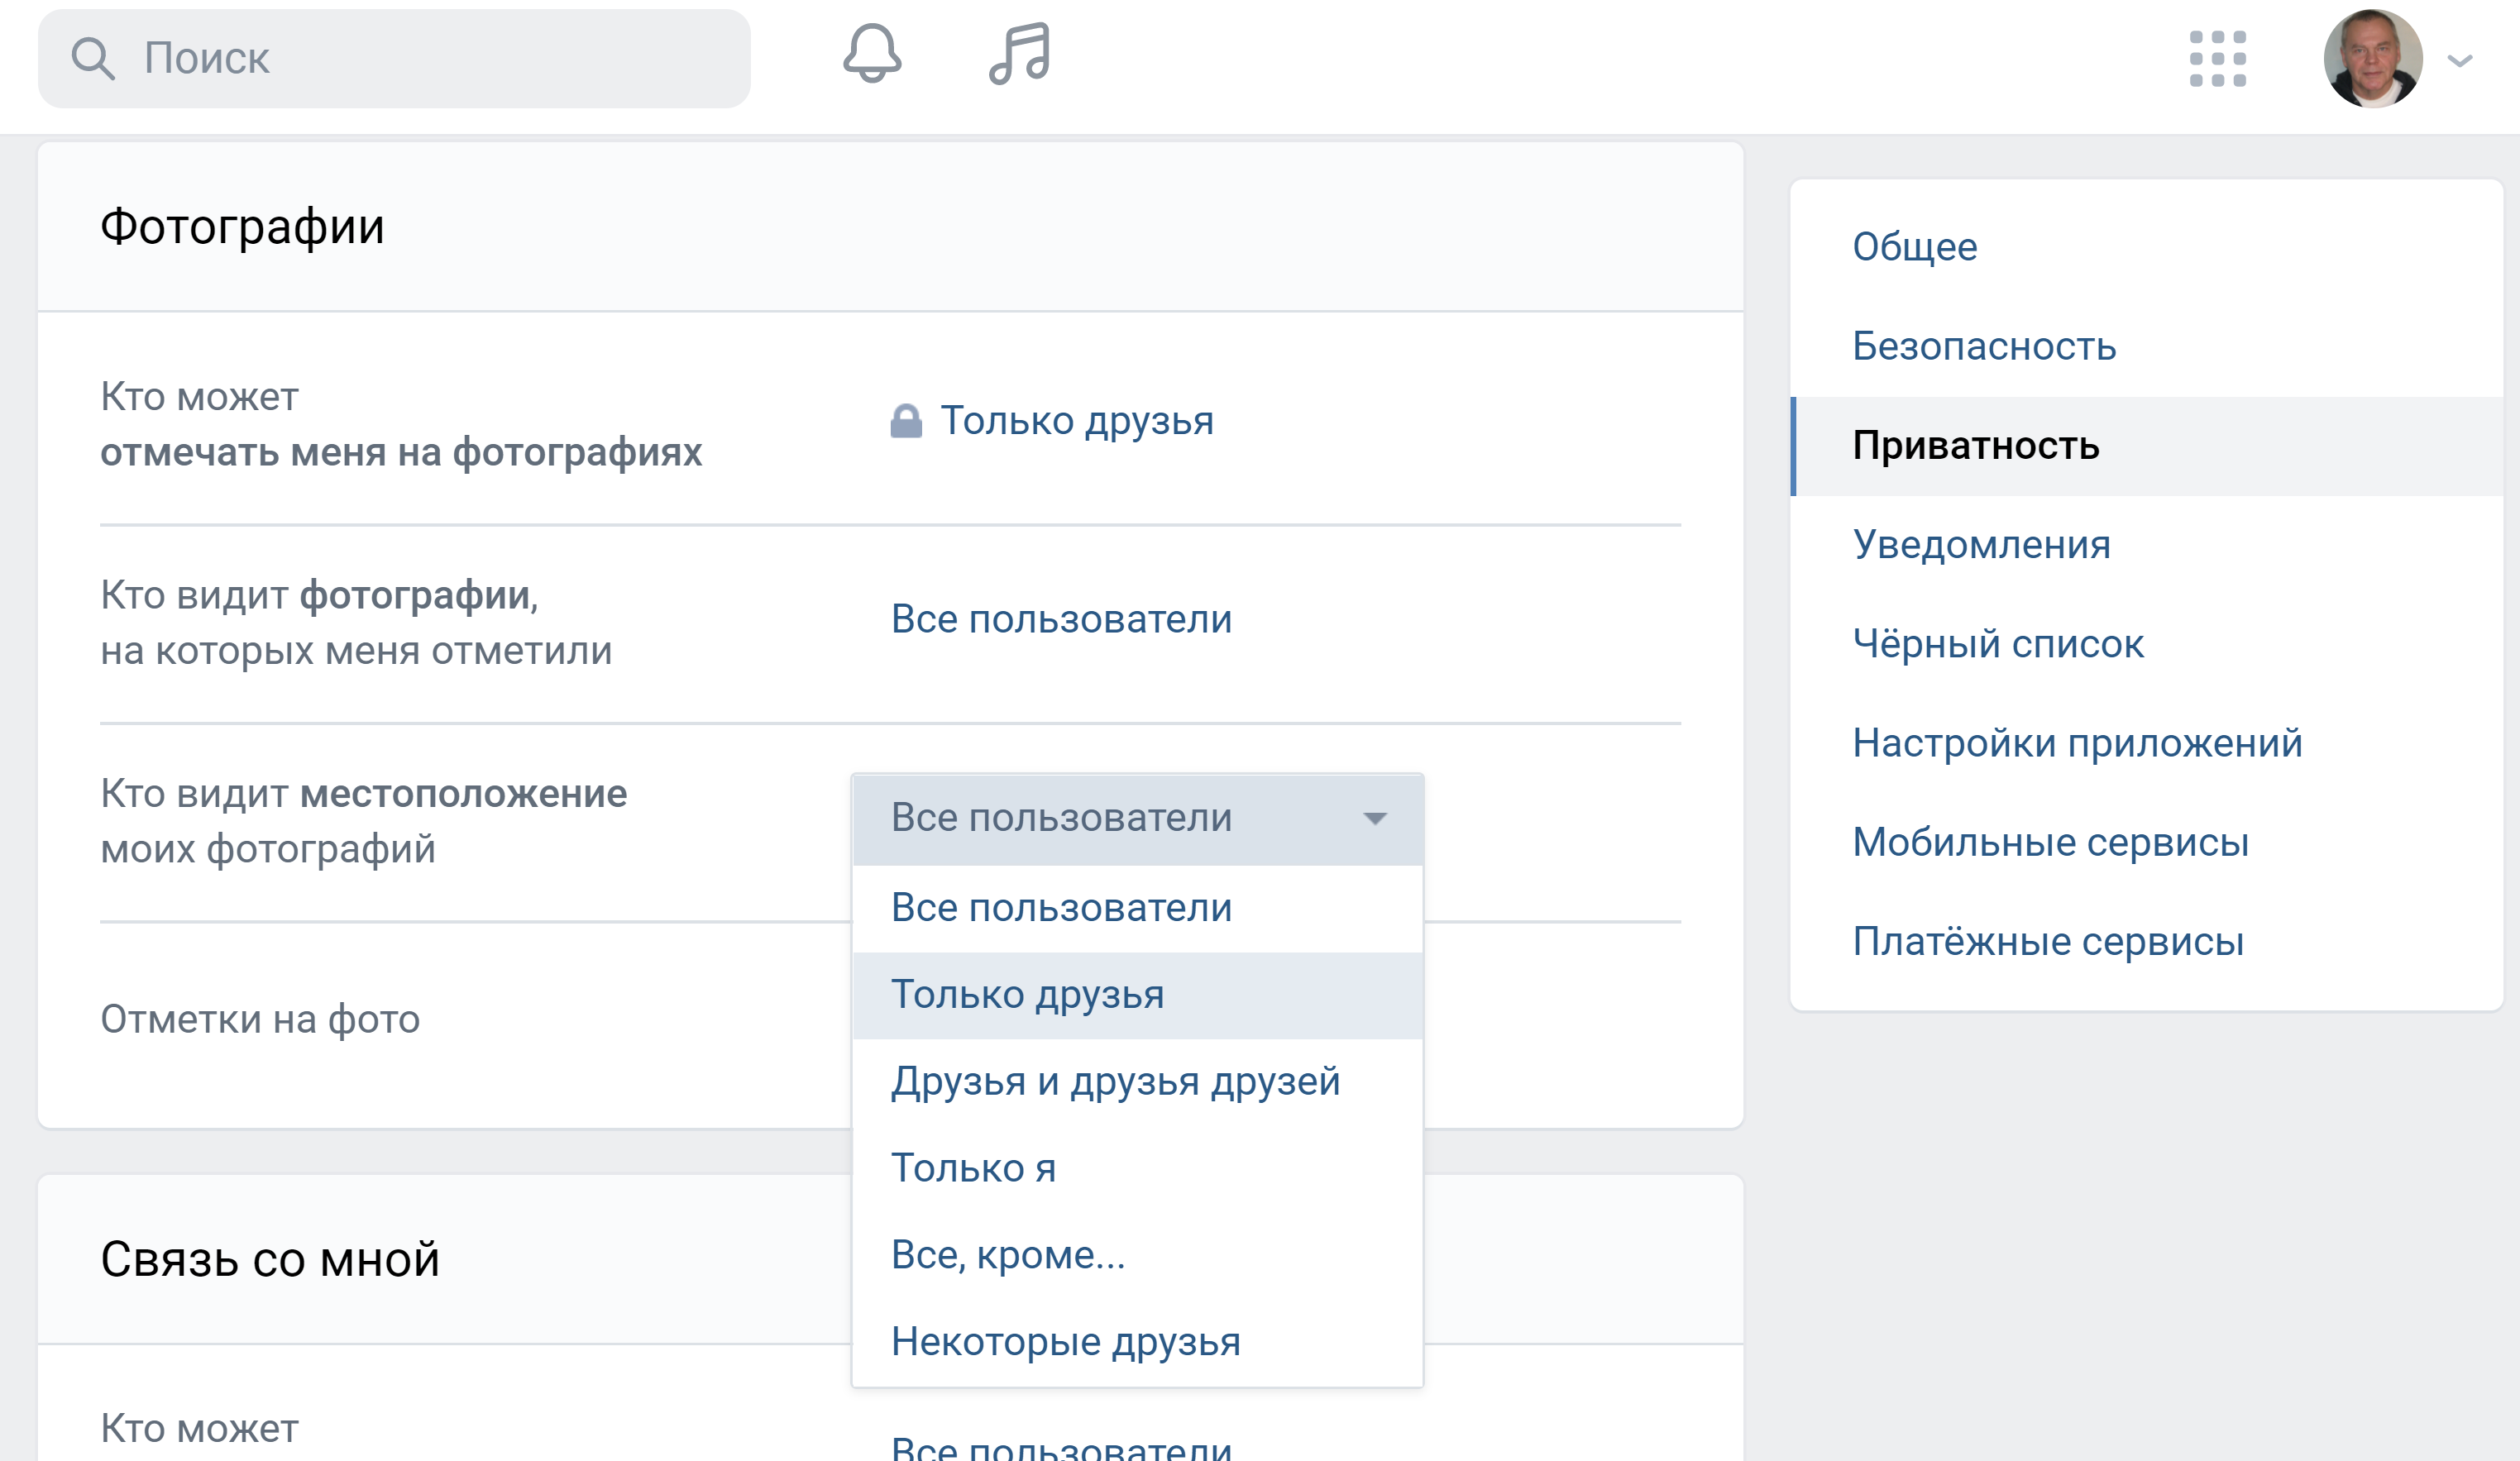
Task: Select the Приватность settings section
Action: pos(2146,446)
